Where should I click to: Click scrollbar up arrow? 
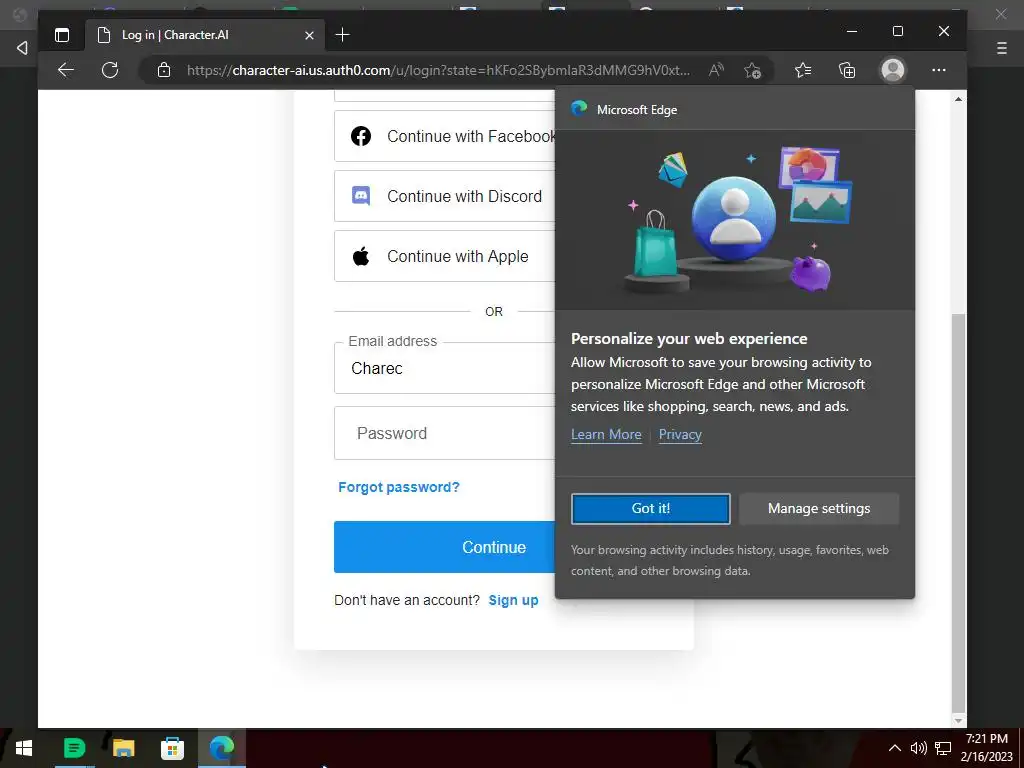[x=958, y=99]
